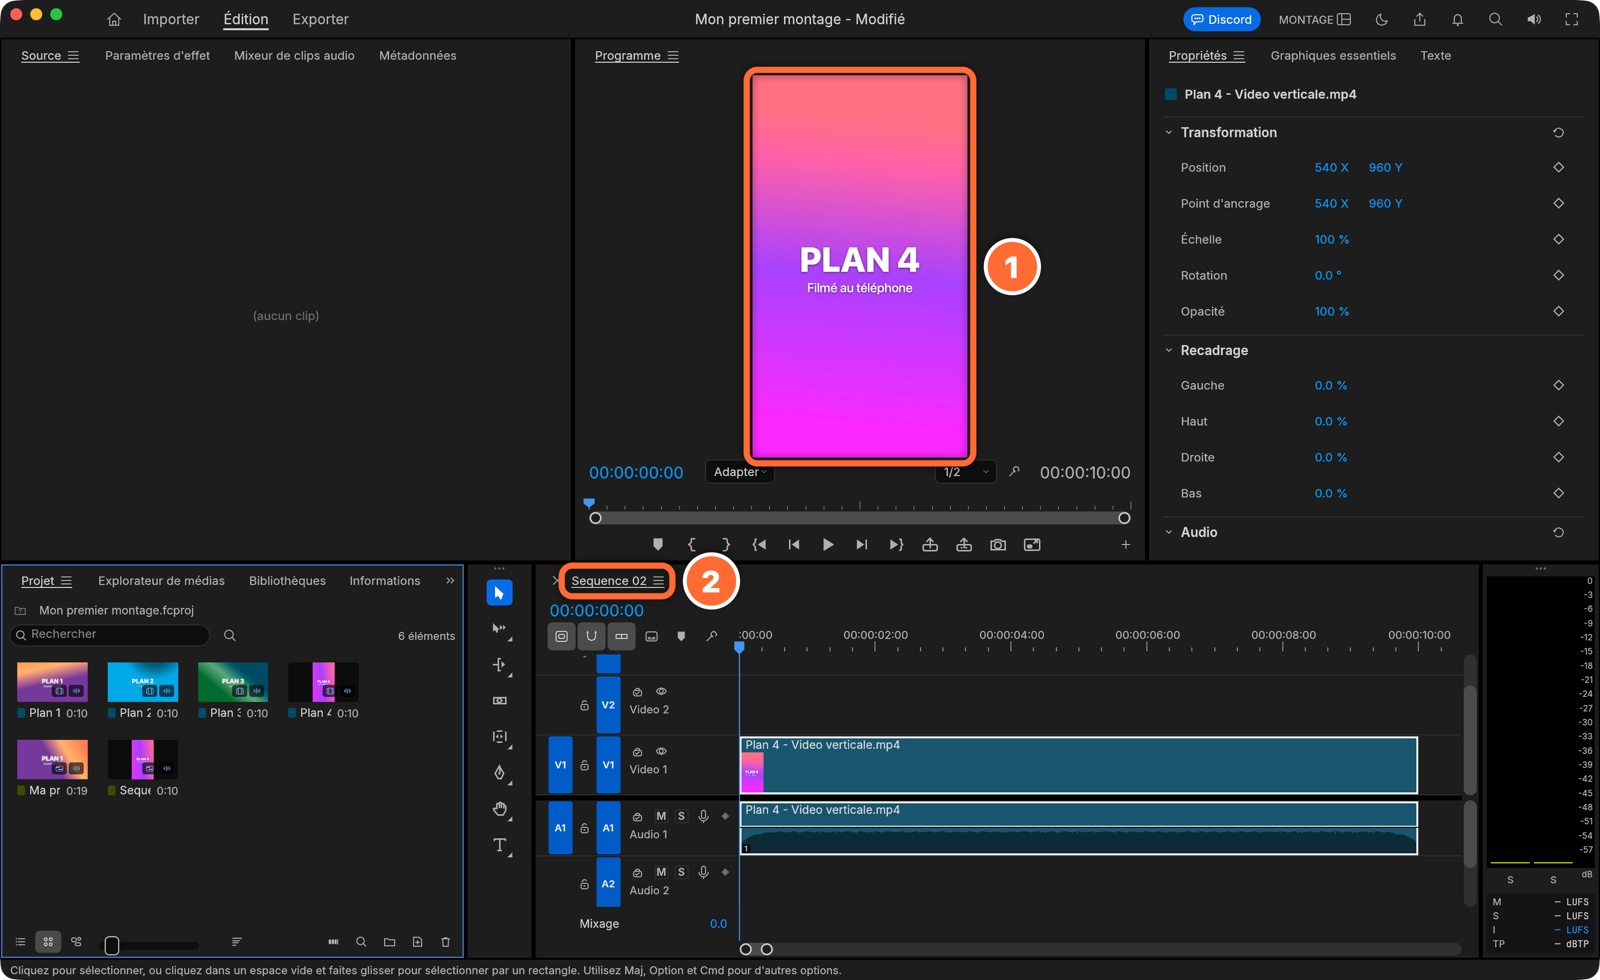Click the Home icon in the top bar
Screen dimensions: 1600x980
114,19
